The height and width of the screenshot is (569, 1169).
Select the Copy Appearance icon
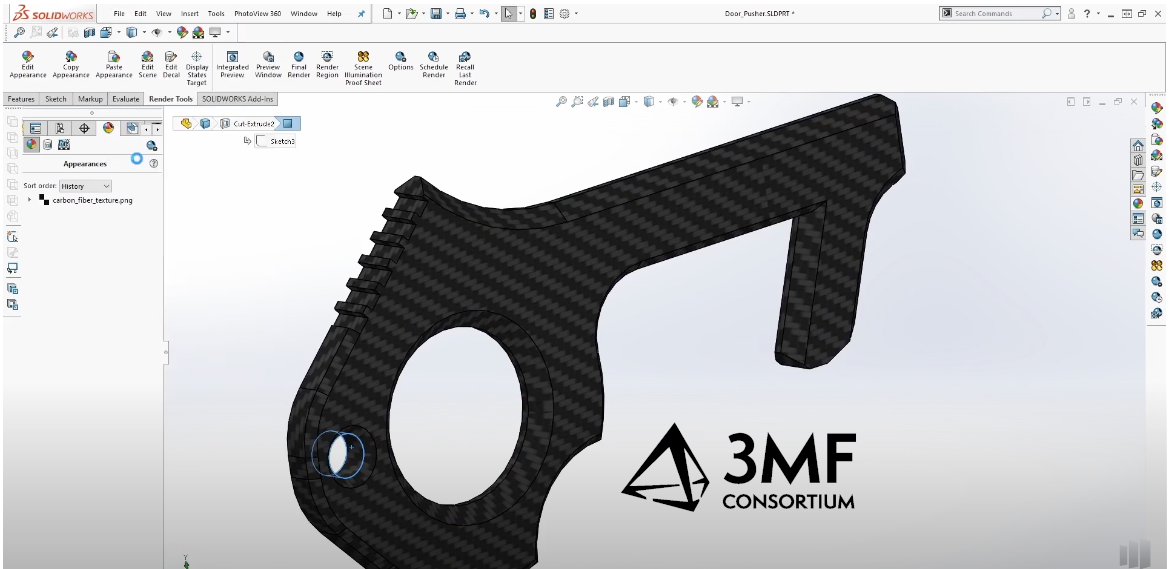71,64
